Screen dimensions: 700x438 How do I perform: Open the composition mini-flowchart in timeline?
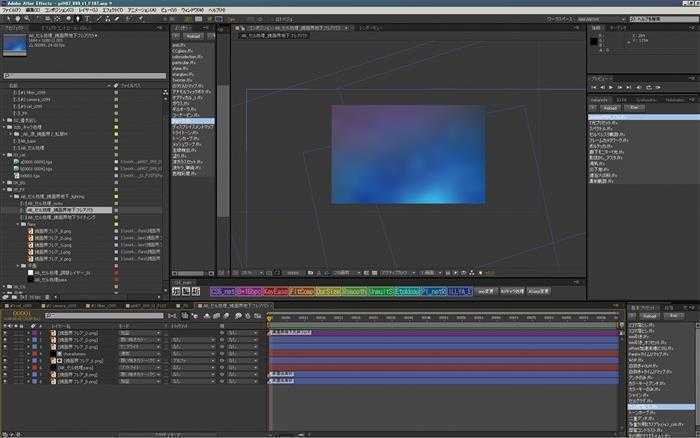pyautogui.click(x=172, y=316)
